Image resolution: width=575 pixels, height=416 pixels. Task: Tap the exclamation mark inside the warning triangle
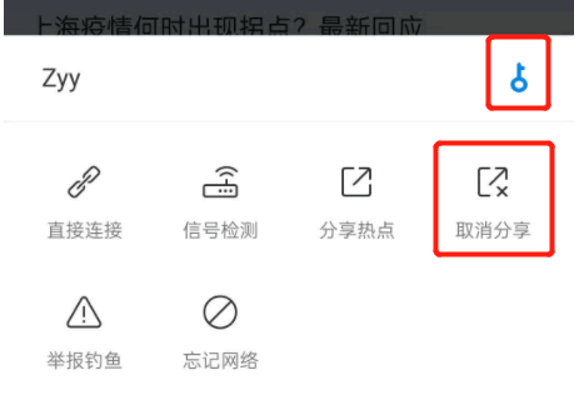[84, 314]
